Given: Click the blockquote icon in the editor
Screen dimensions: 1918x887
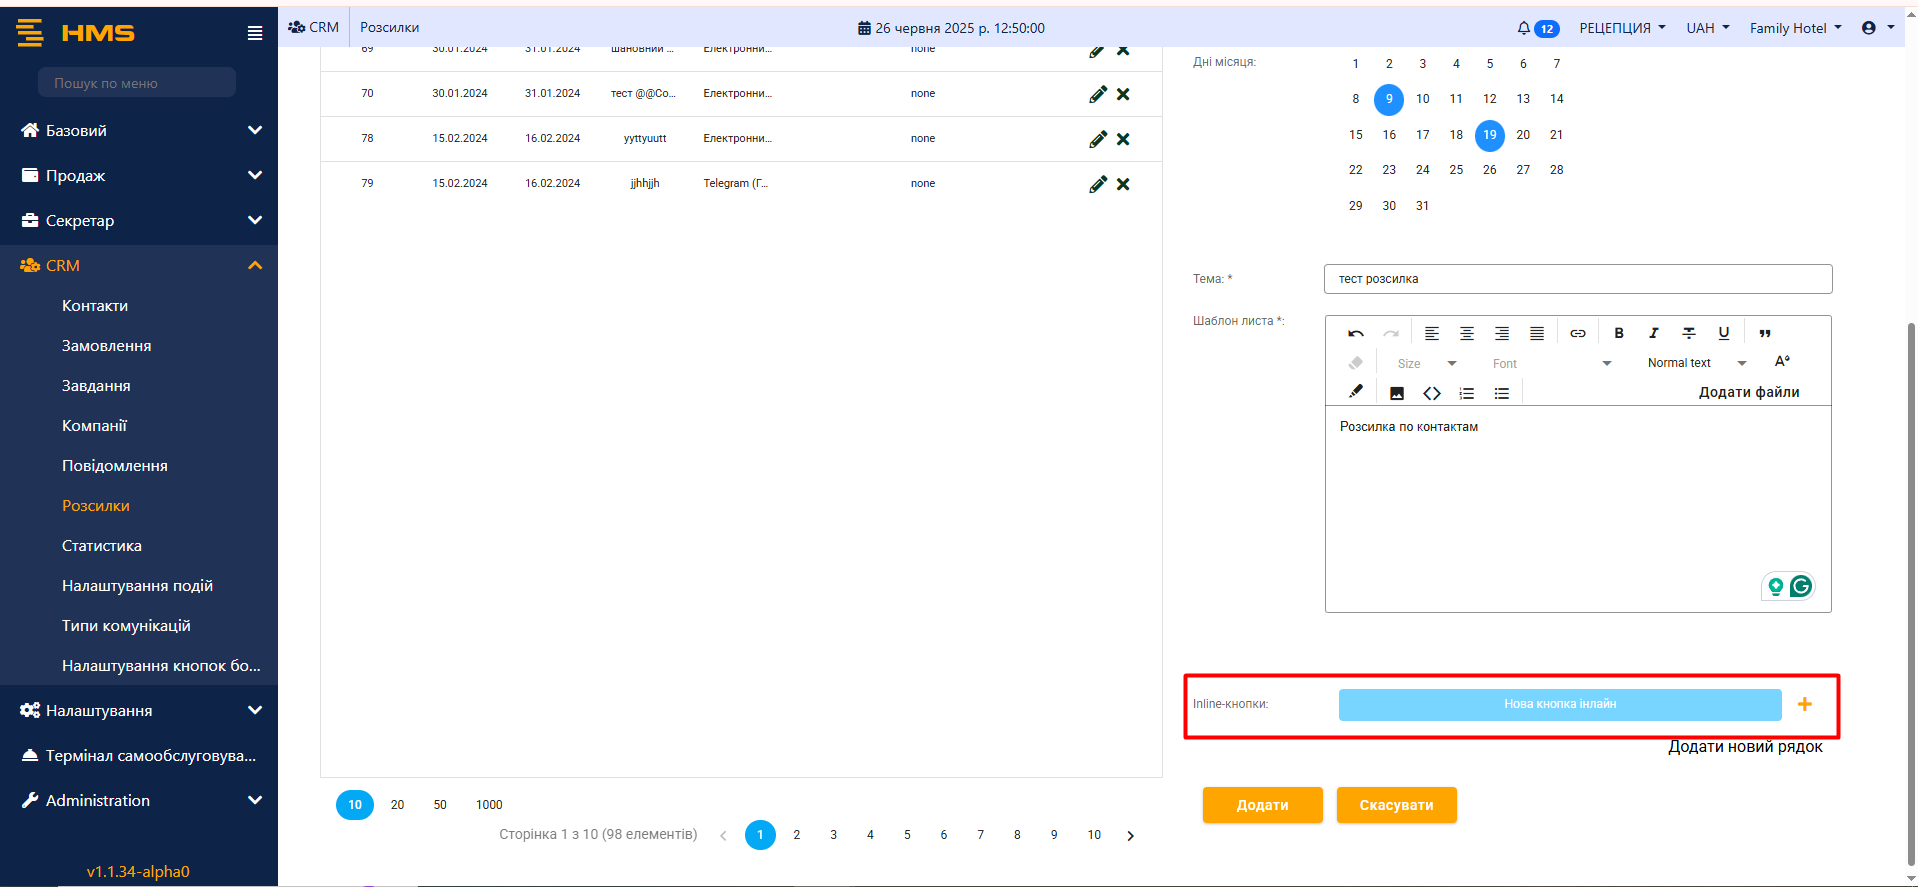Looking at the screenshot, I should click(x=1765, y=334).
